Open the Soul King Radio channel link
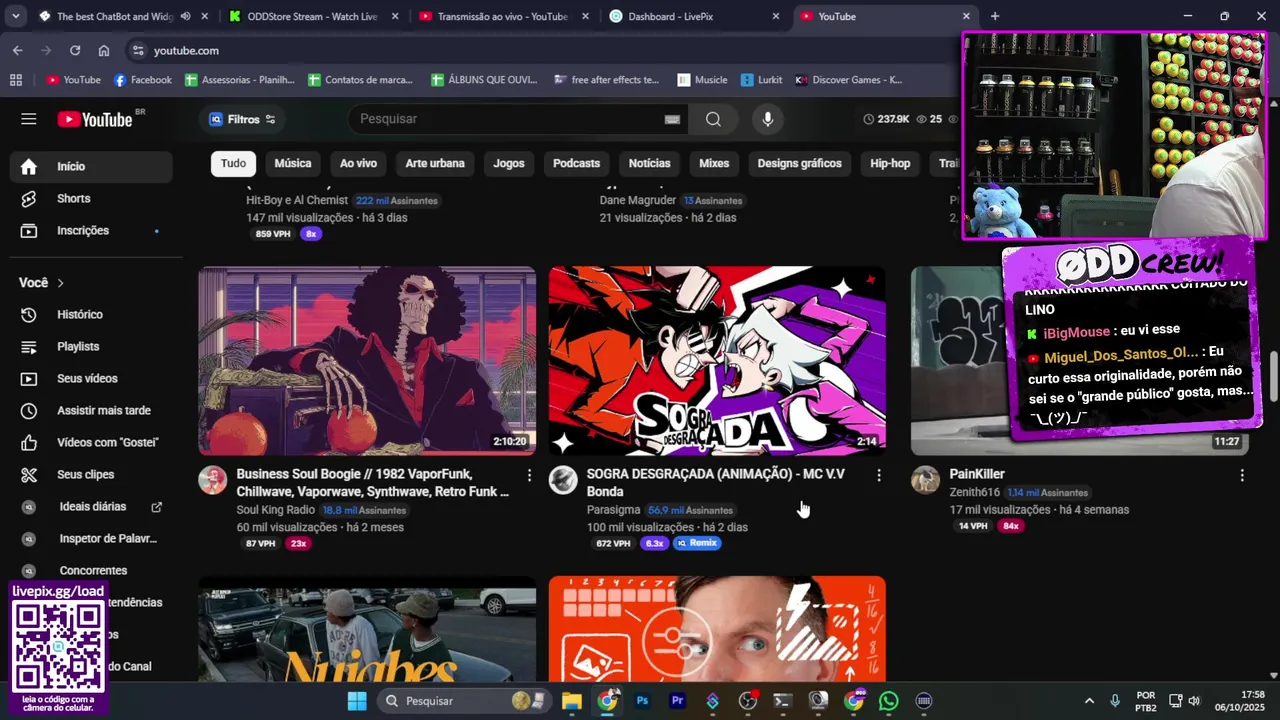The width and height of the screenshot is (1280, 720). pos(275,510)
